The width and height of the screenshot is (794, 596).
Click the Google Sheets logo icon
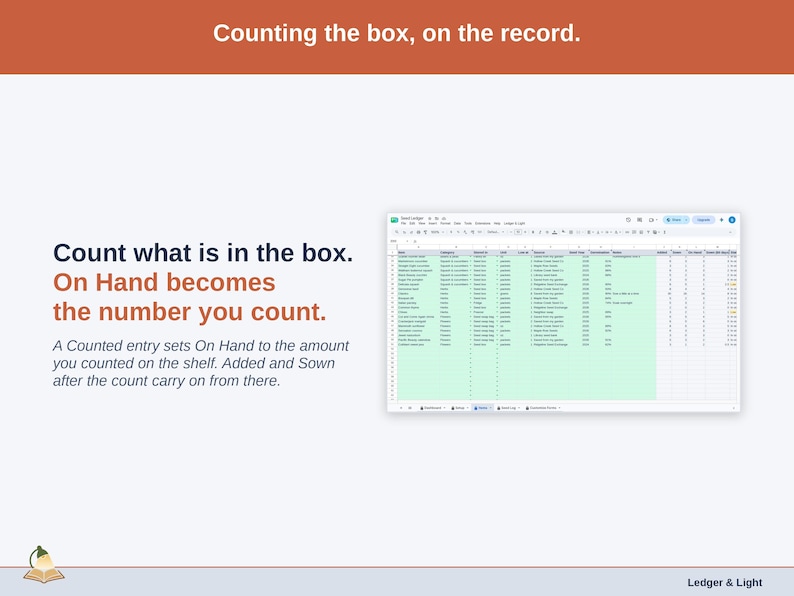(394, 220)
